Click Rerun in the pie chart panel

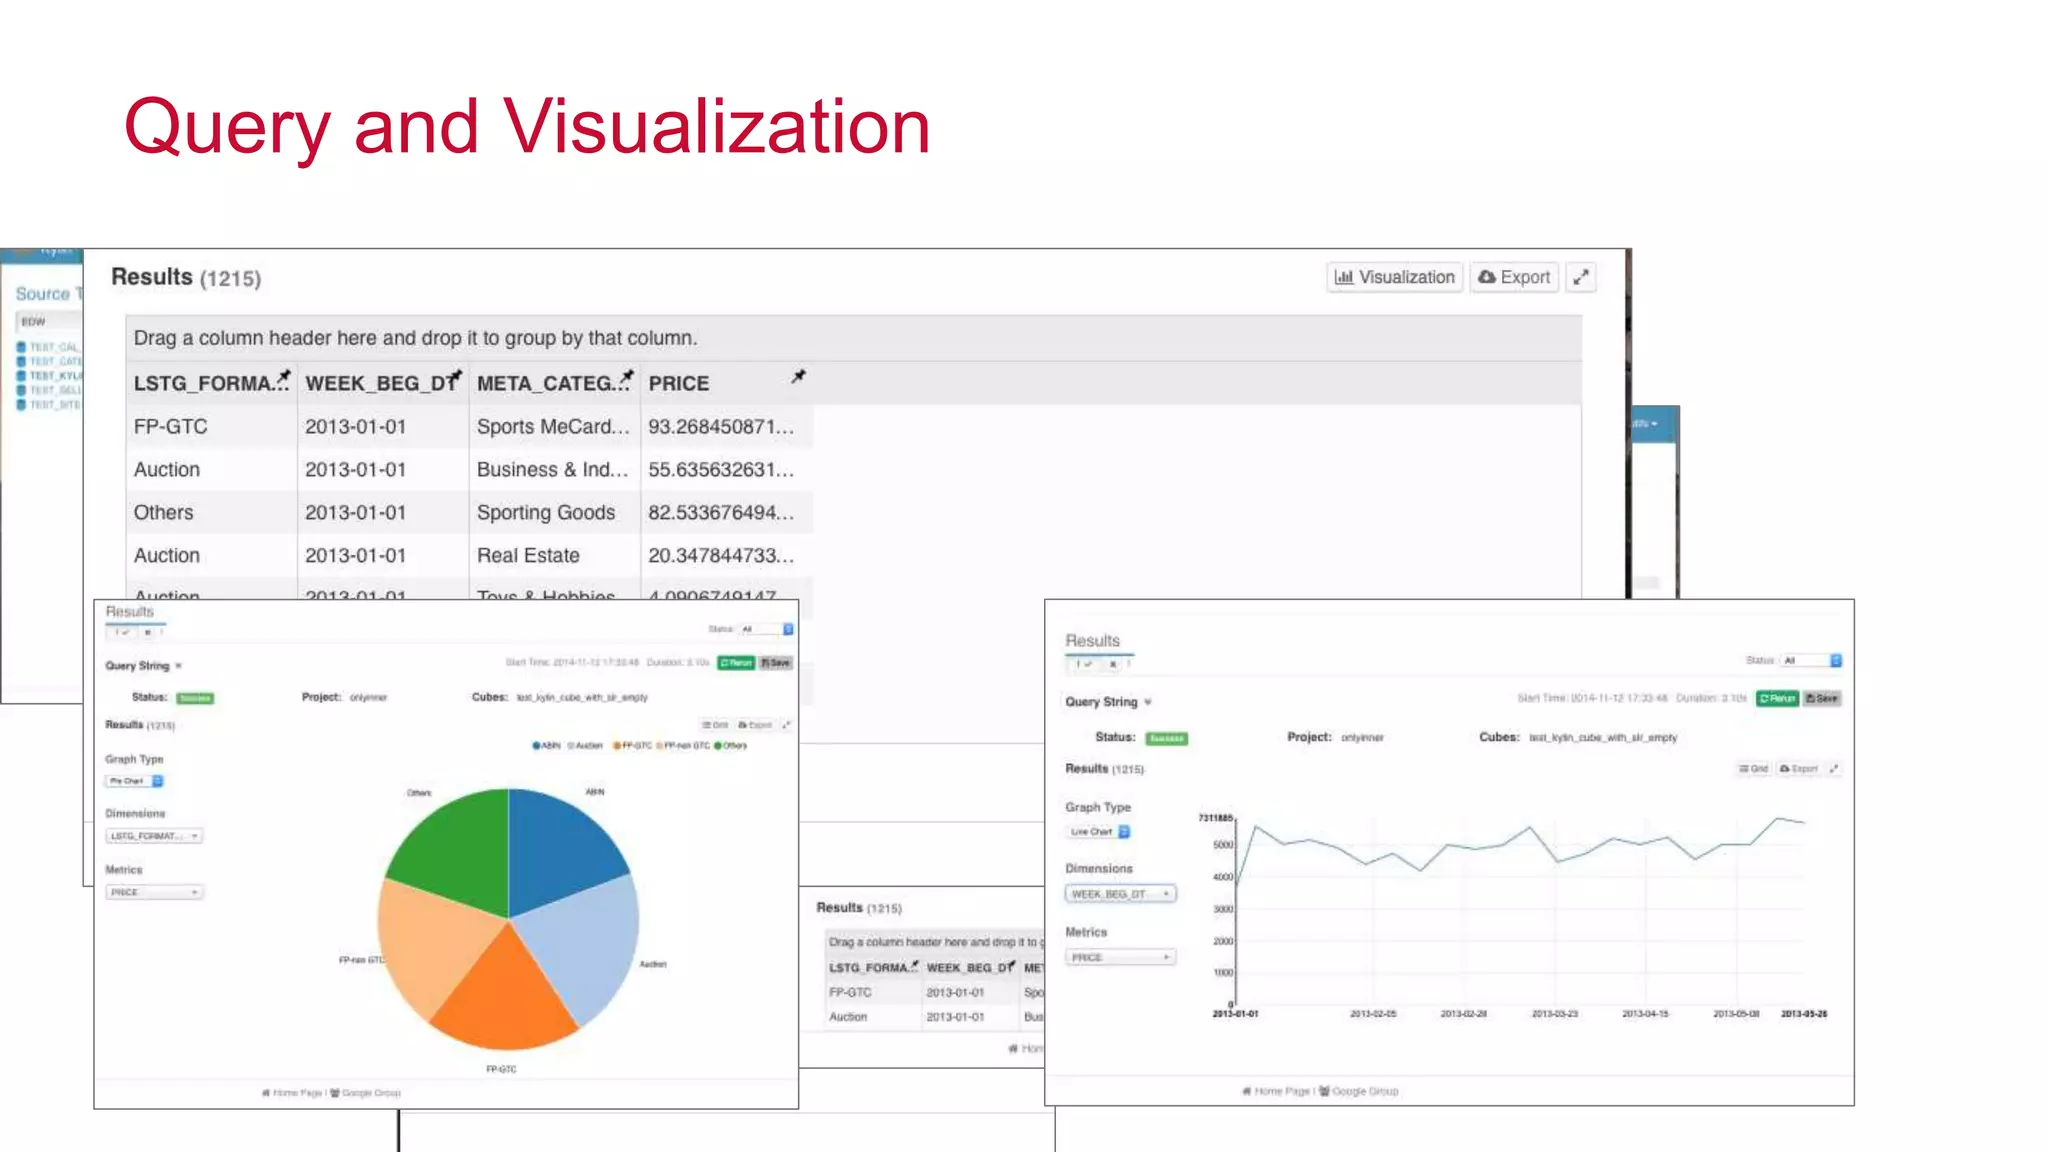point(736,662)
